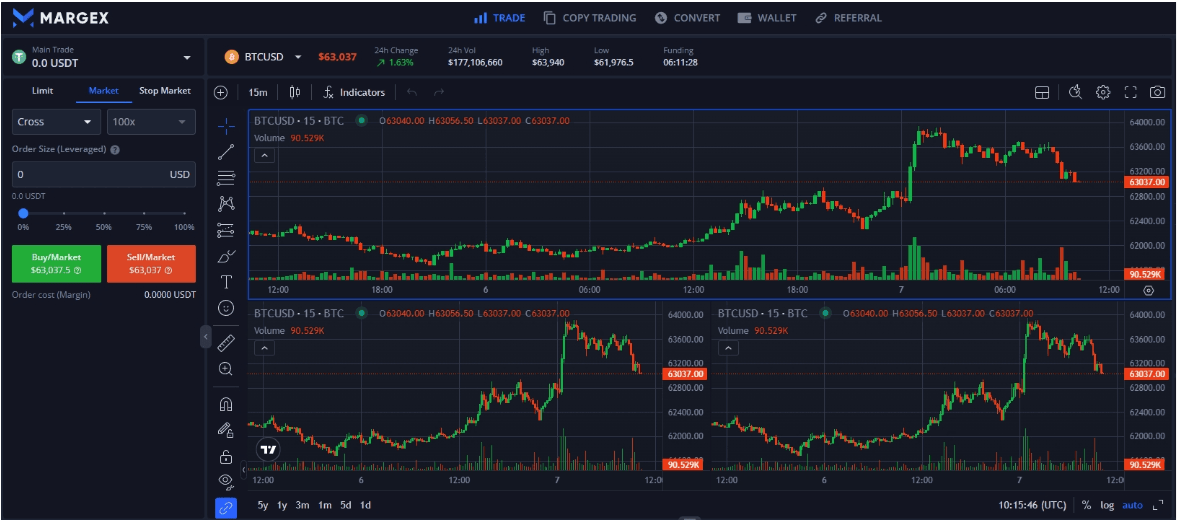Toggle lock all drawing tools

point(226,456)
